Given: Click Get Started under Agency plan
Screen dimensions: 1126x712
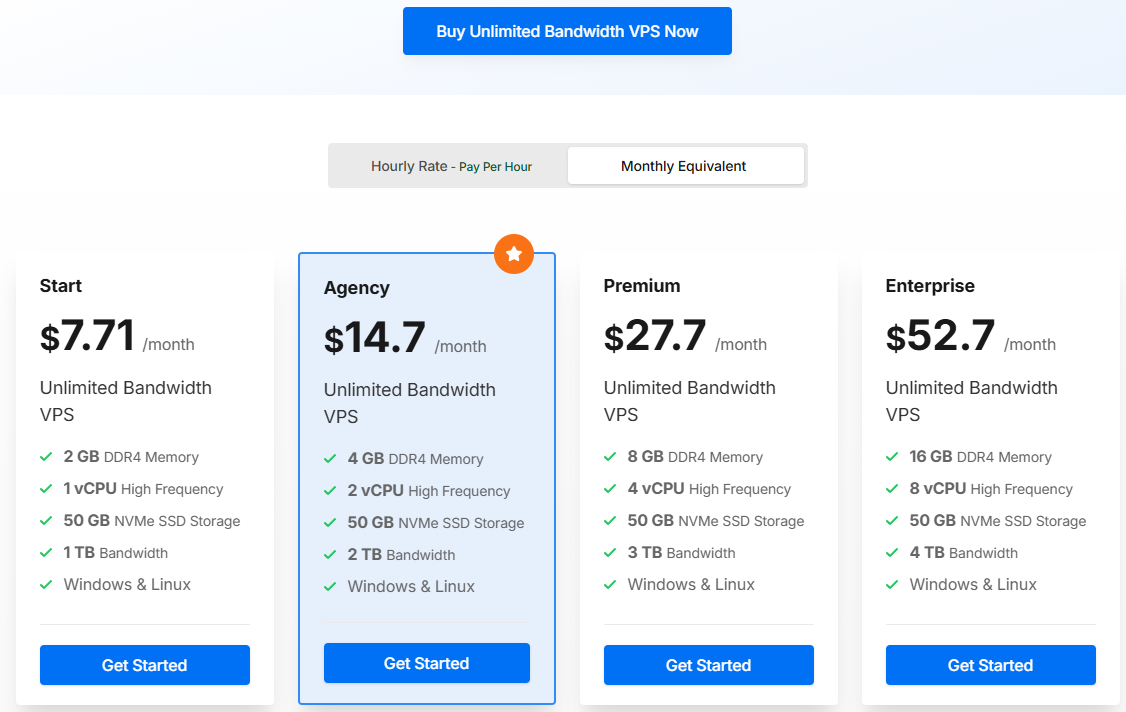Looking at the screenshot, I should click(x=427, y=662).
